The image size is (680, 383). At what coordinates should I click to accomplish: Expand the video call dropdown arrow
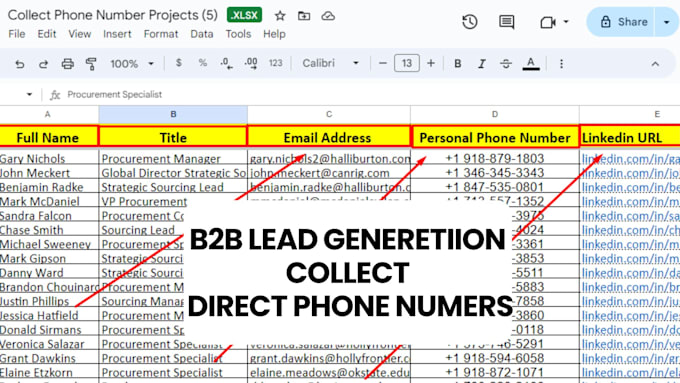click(x=566, y=22)
